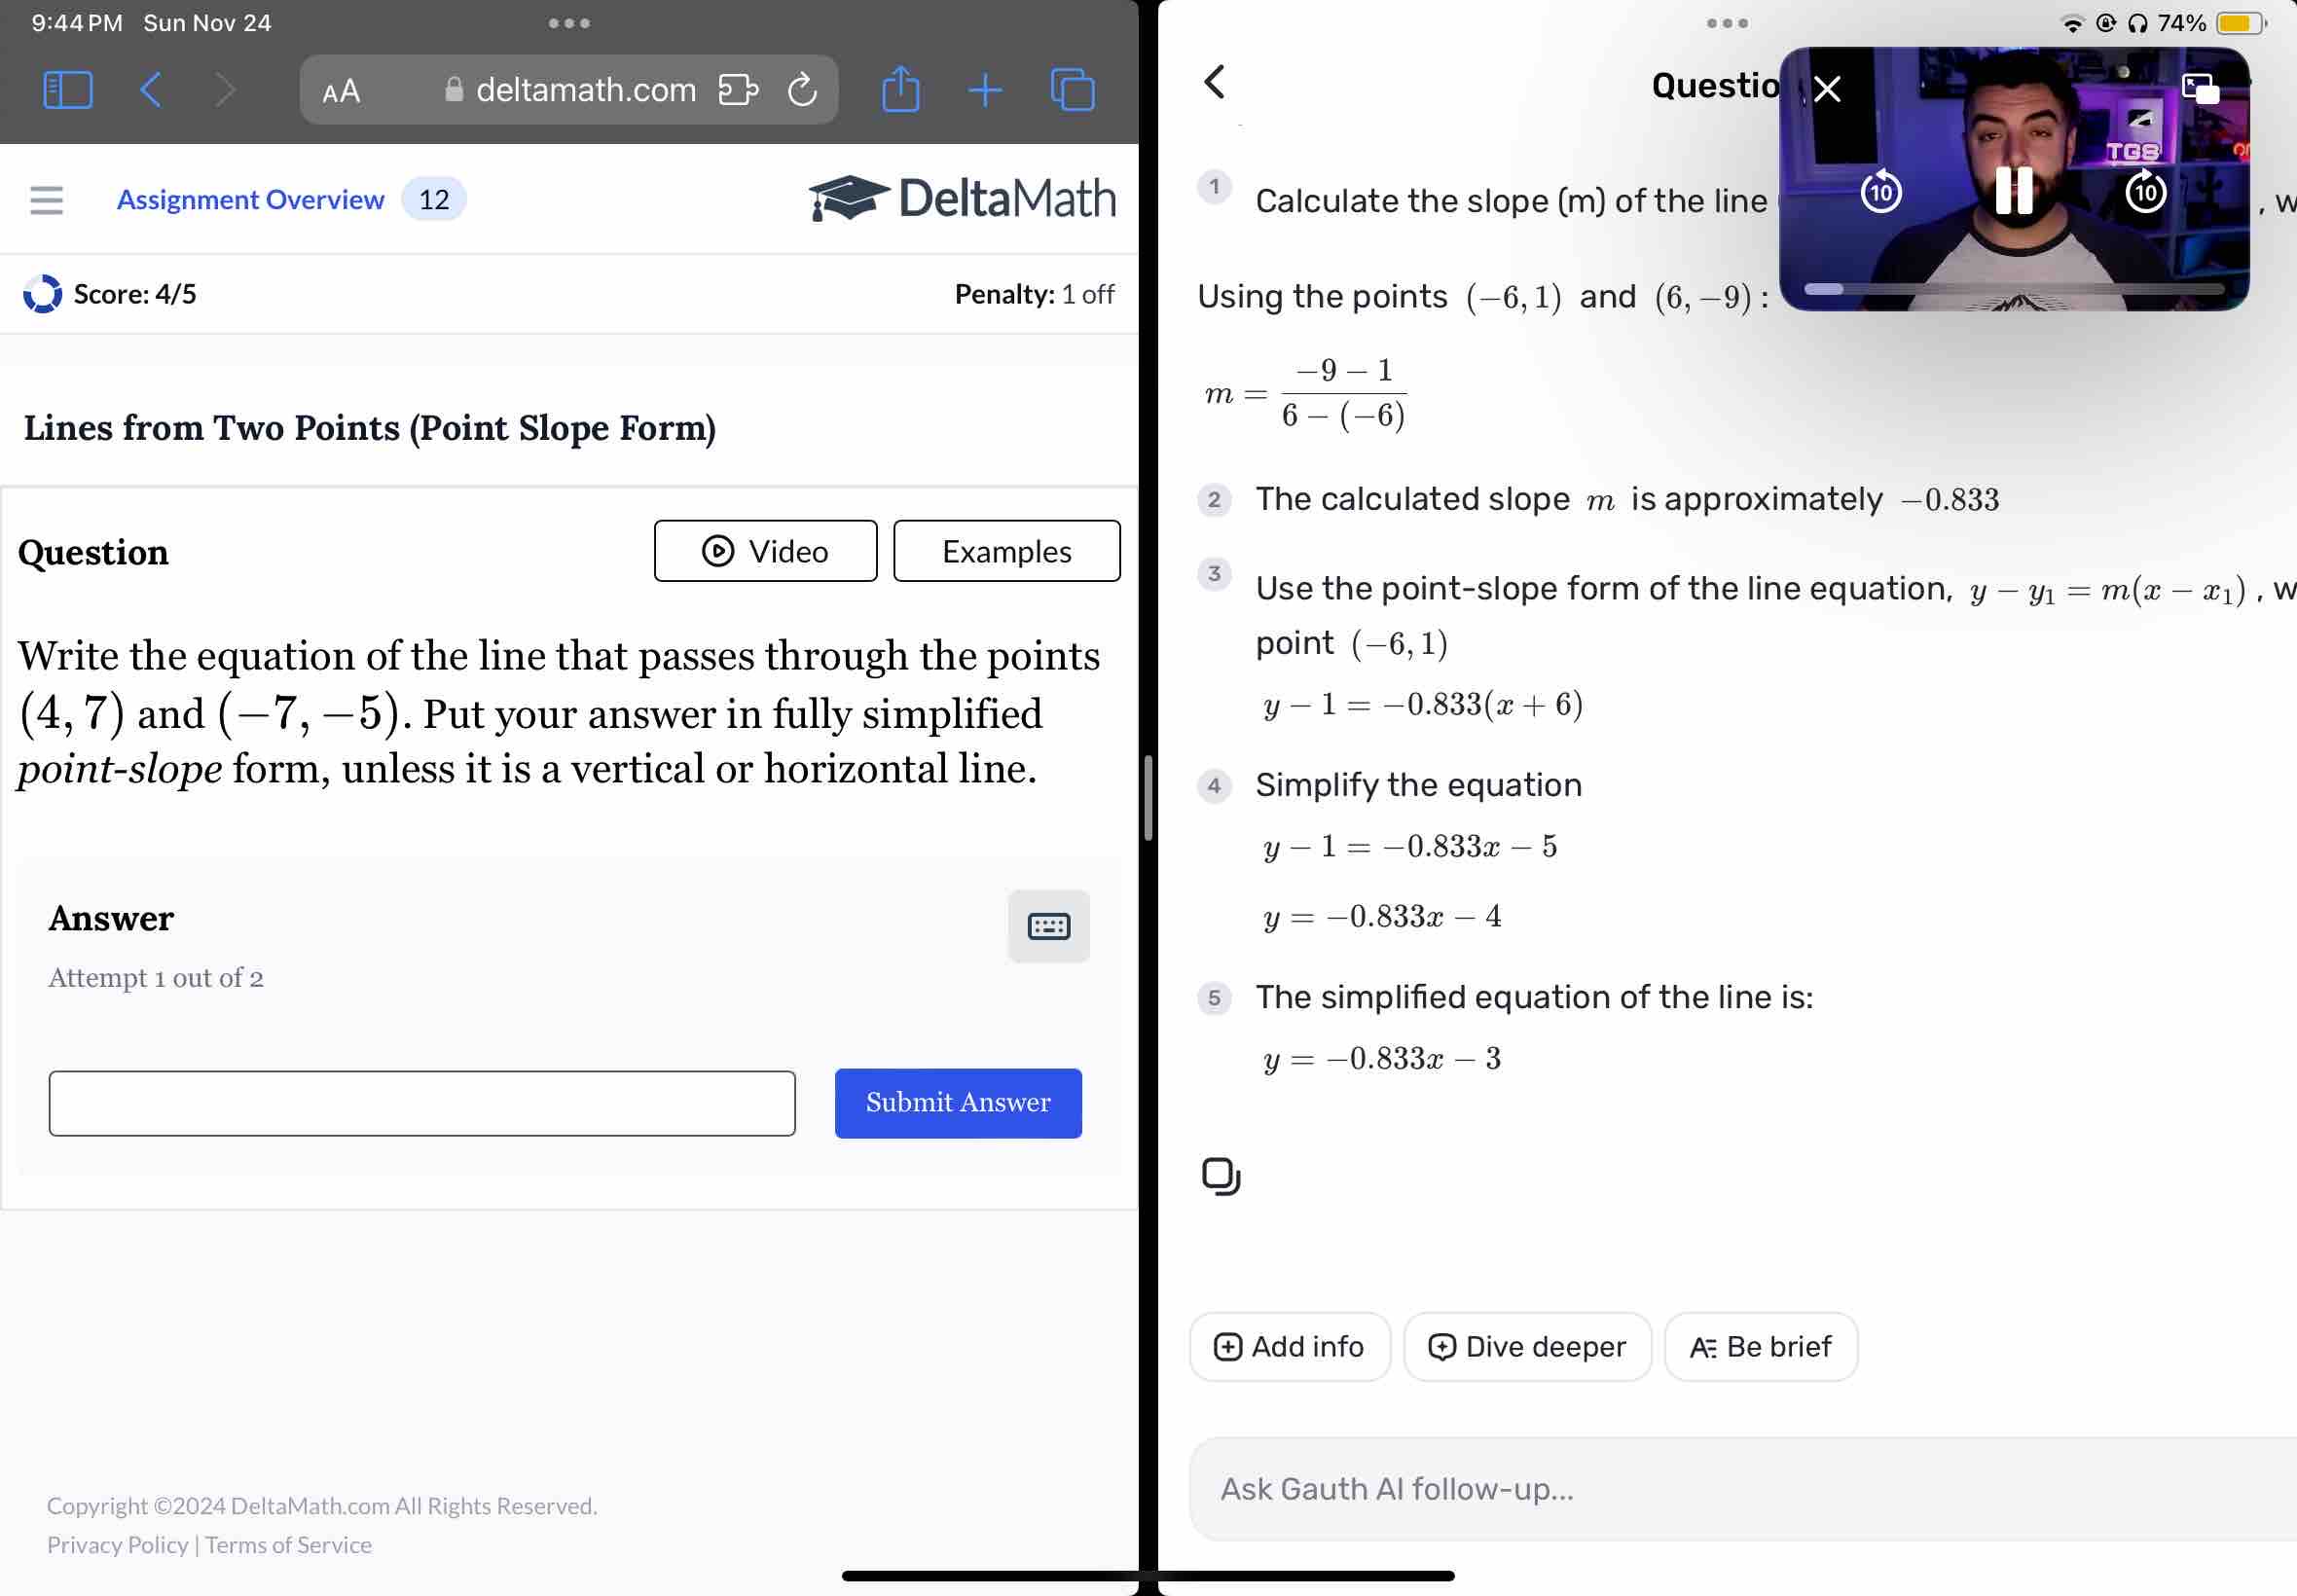Click the Score: 4/5 text
Screen dimensions: 2297x1596
135,294
